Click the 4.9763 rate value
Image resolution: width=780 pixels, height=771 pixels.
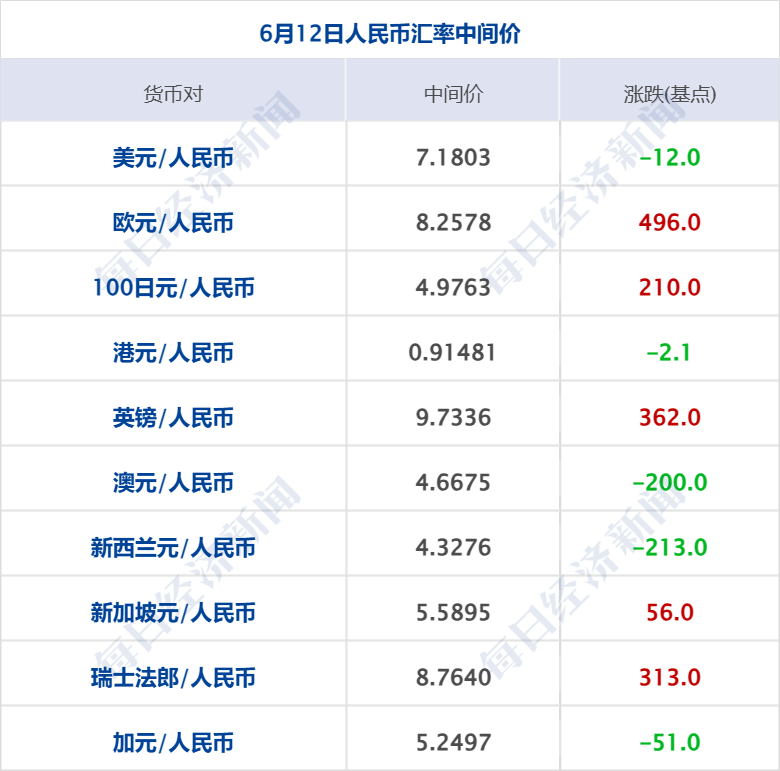453,288
